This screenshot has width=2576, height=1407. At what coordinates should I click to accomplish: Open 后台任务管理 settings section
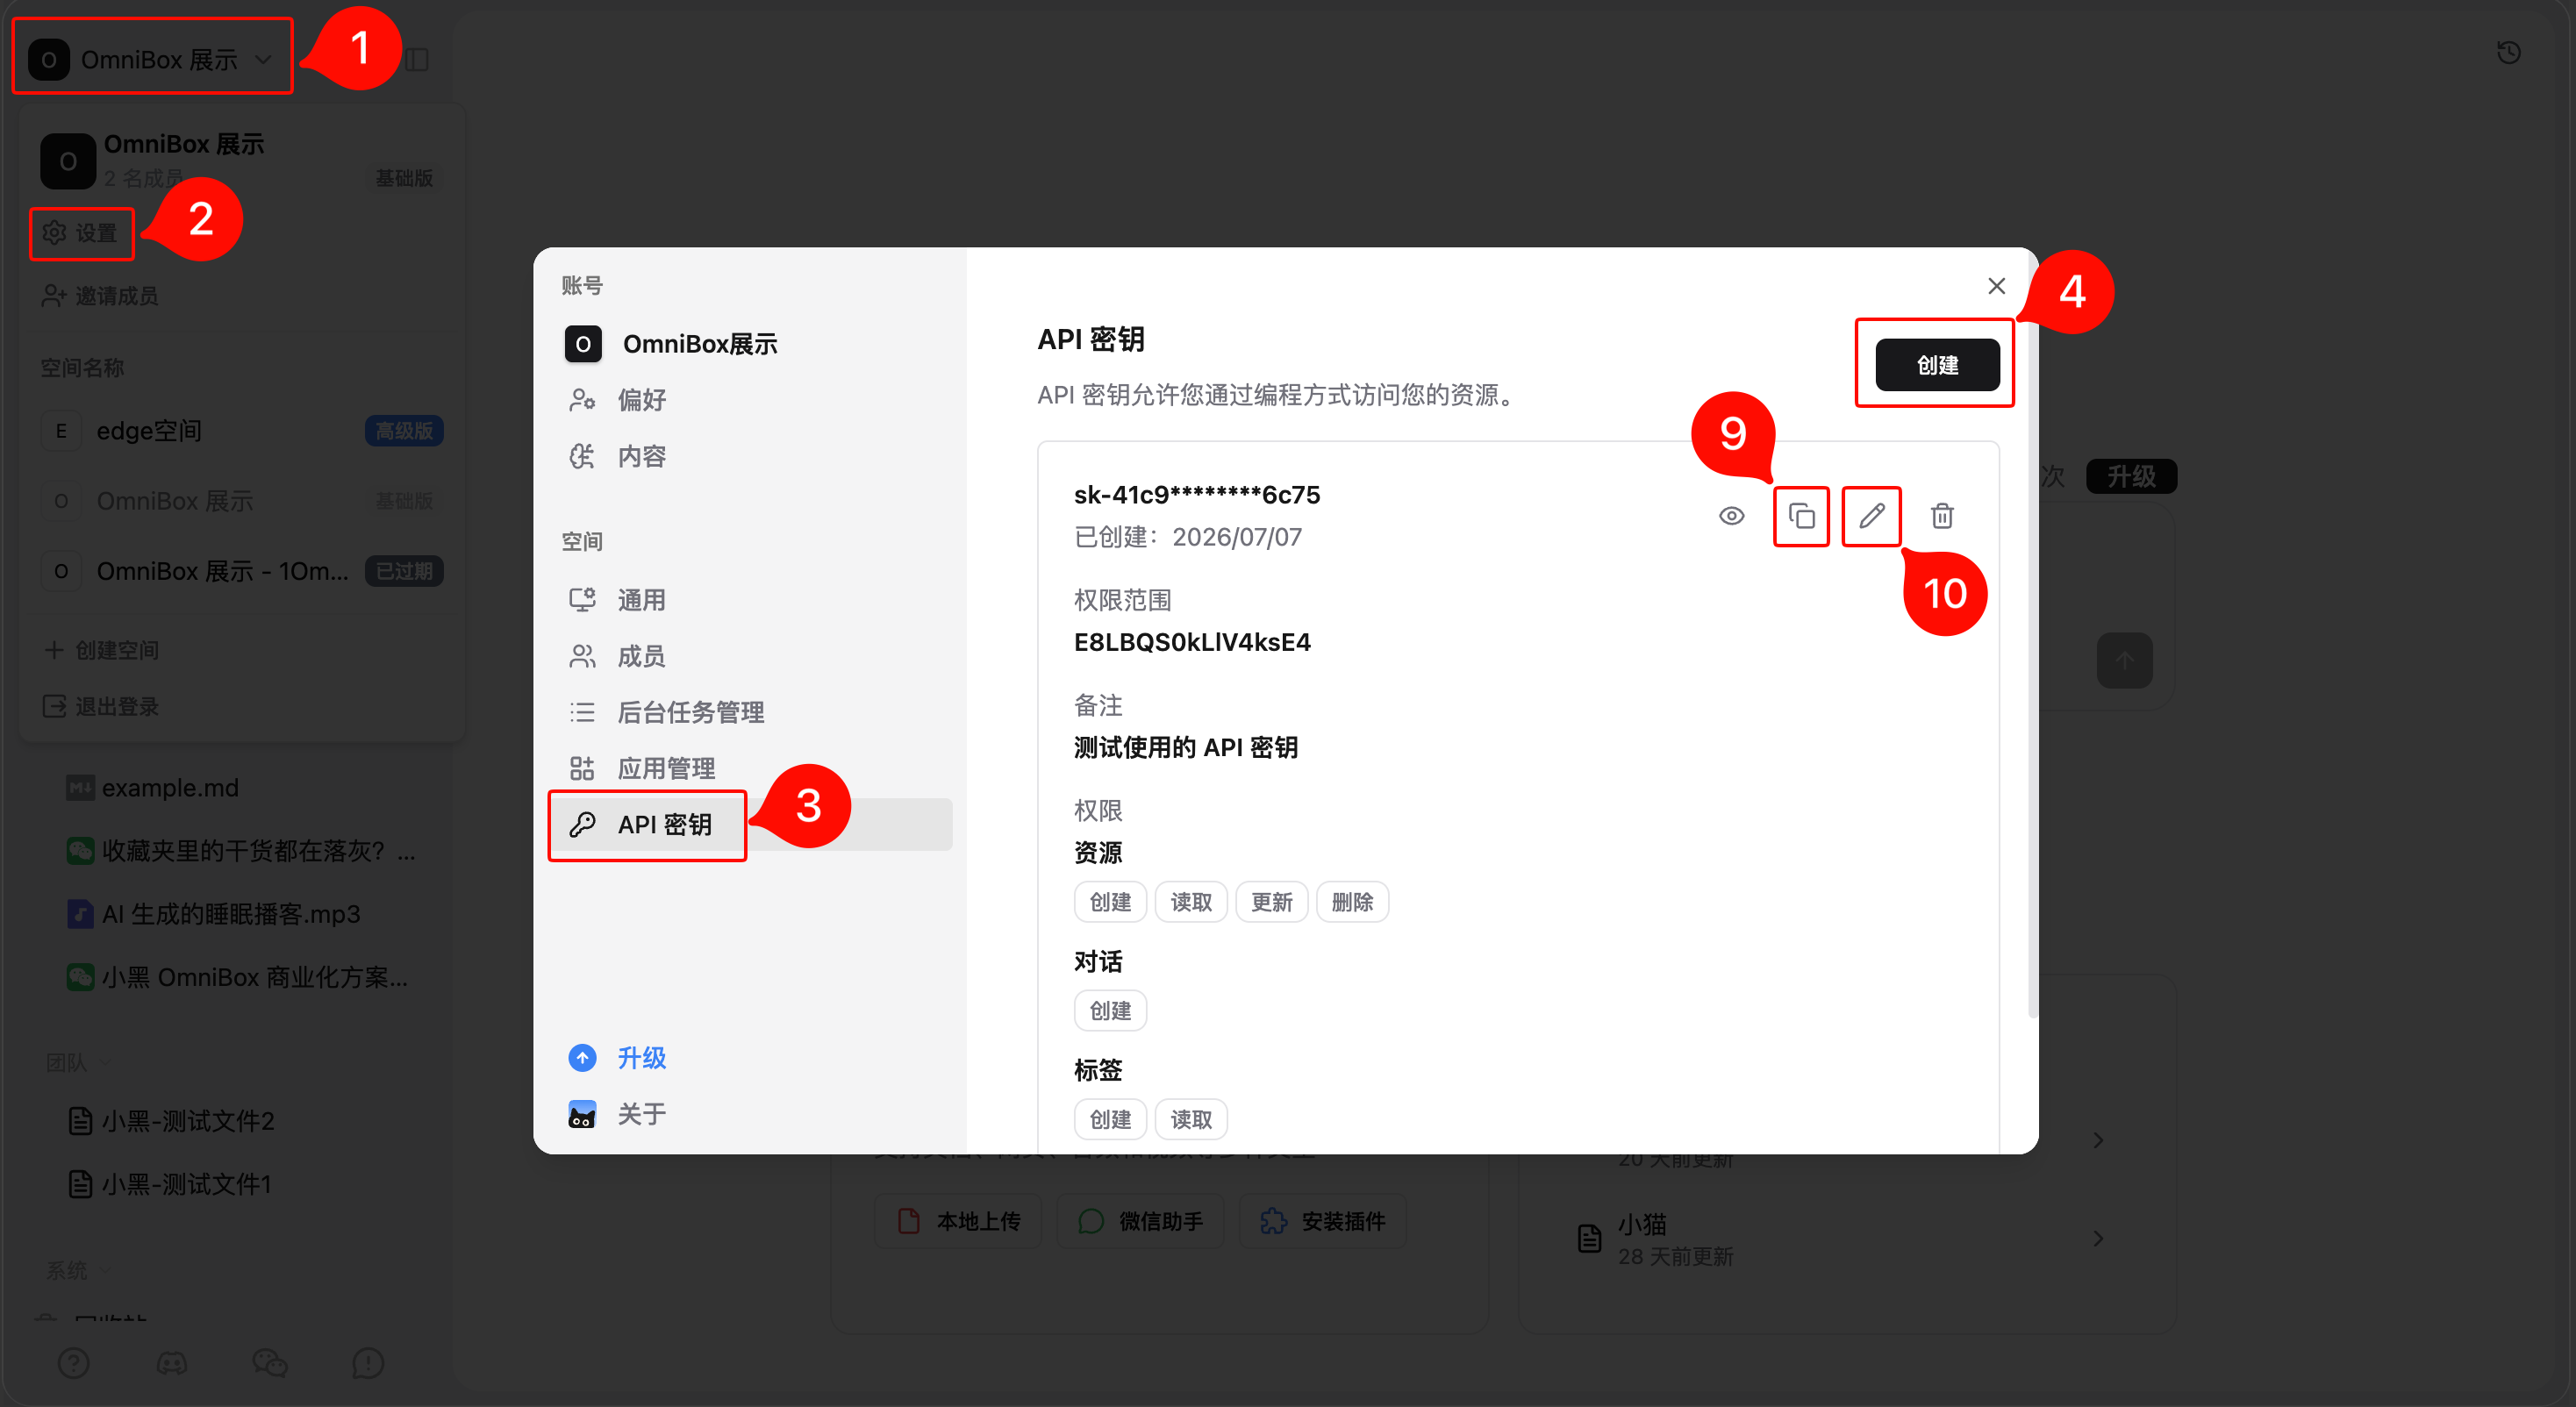click(x=751, y=712)
